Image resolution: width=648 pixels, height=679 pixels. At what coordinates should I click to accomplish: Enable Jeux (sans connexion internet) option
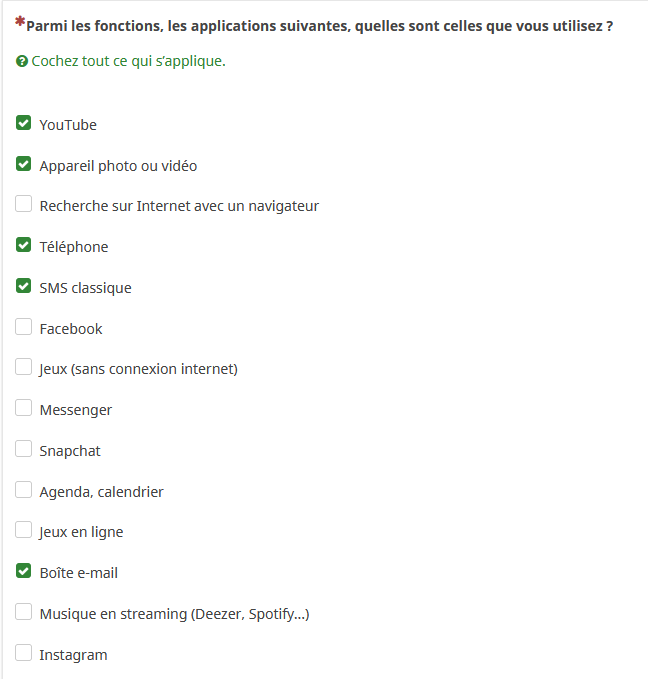tap(24, 367)
